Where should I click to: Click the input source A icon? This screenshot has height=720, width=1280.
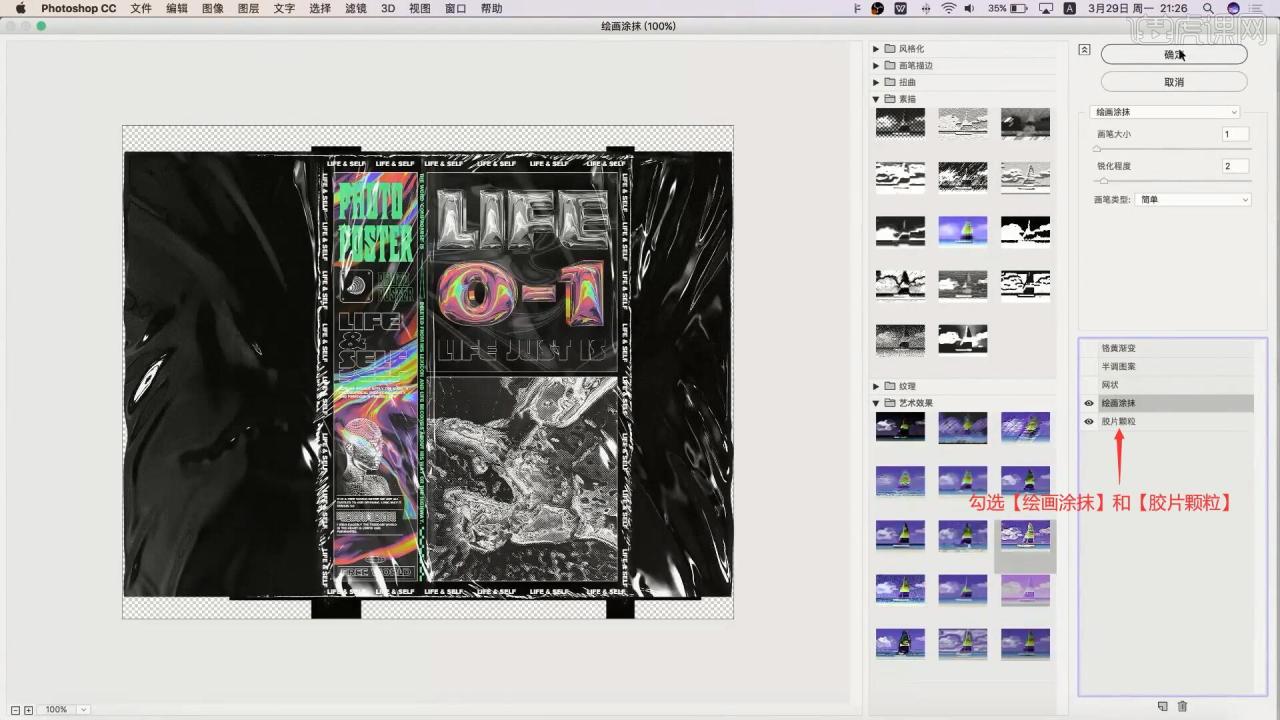[x=1069, y=8]
